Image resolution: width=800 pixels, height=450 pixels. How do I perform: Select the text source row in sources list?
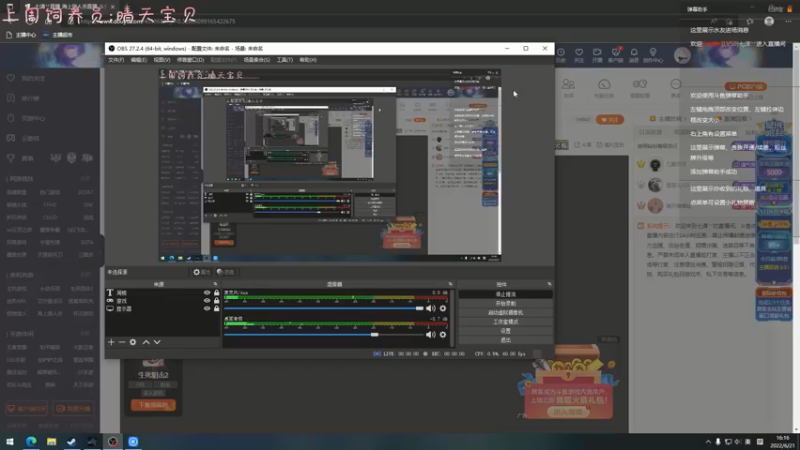163,293
